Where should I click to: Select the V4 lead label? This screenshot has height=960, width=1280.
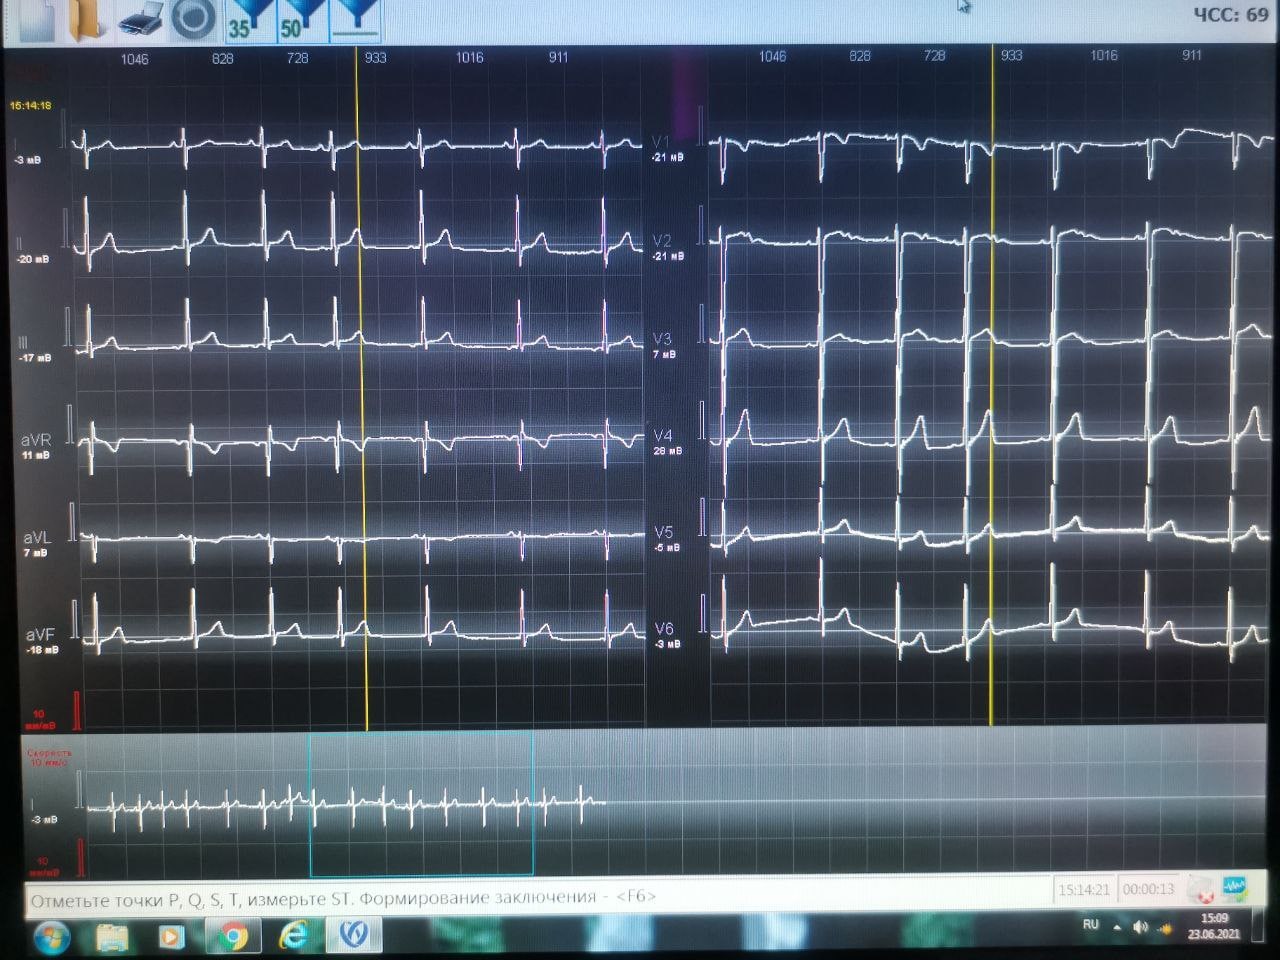(663, 436)
